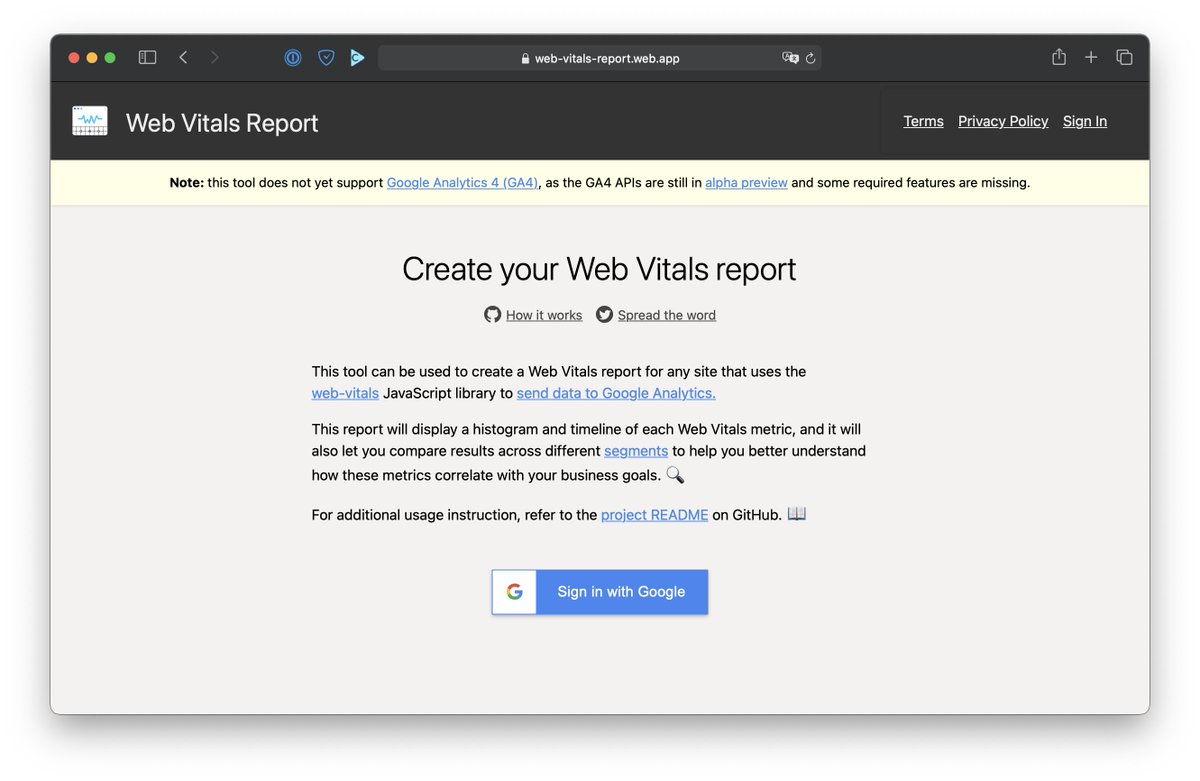This screenshot has height=781, width=1200.
Task: Click the lock icon in the address bar
Action: [x=526, y=59]
